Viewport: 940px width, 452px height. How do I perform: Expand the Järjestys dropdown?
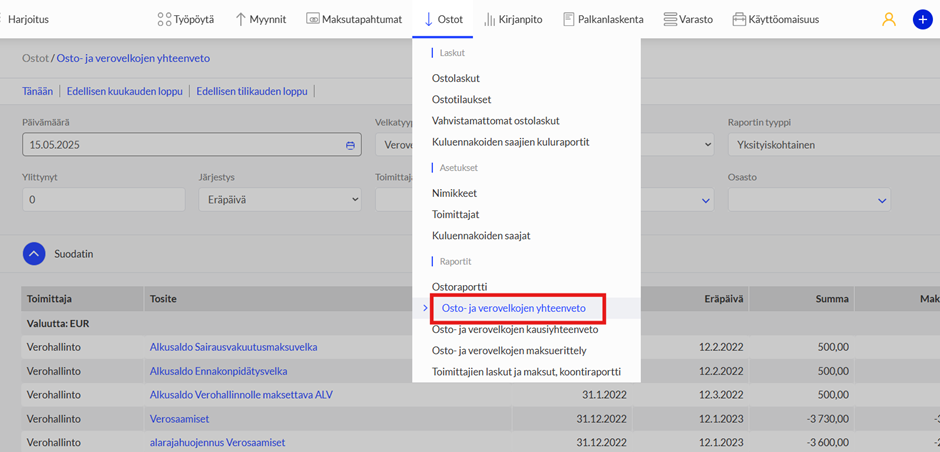click(x=279, y=200)
